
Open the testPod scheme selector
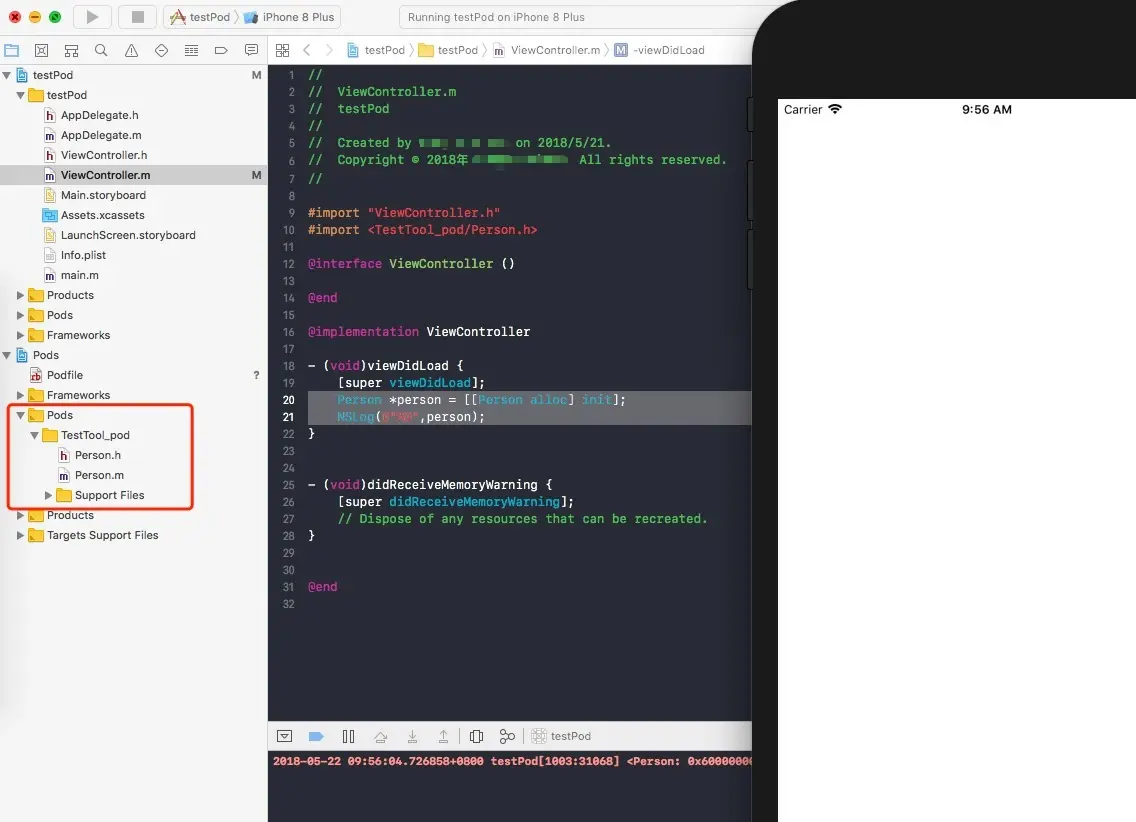pyautogui.click(x=200, y=17)
